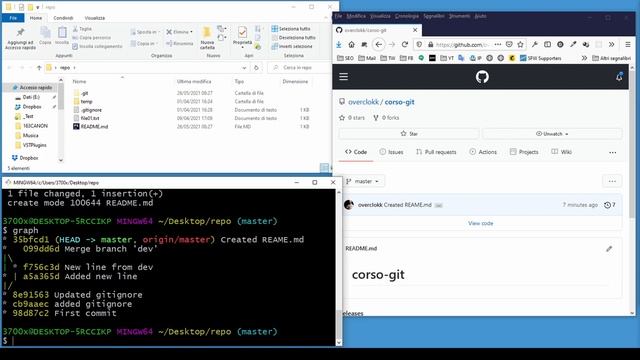Select README.md file in Explorer
Image resolution: width=640 pixels, height=360 pixels.
coord(94,127)
